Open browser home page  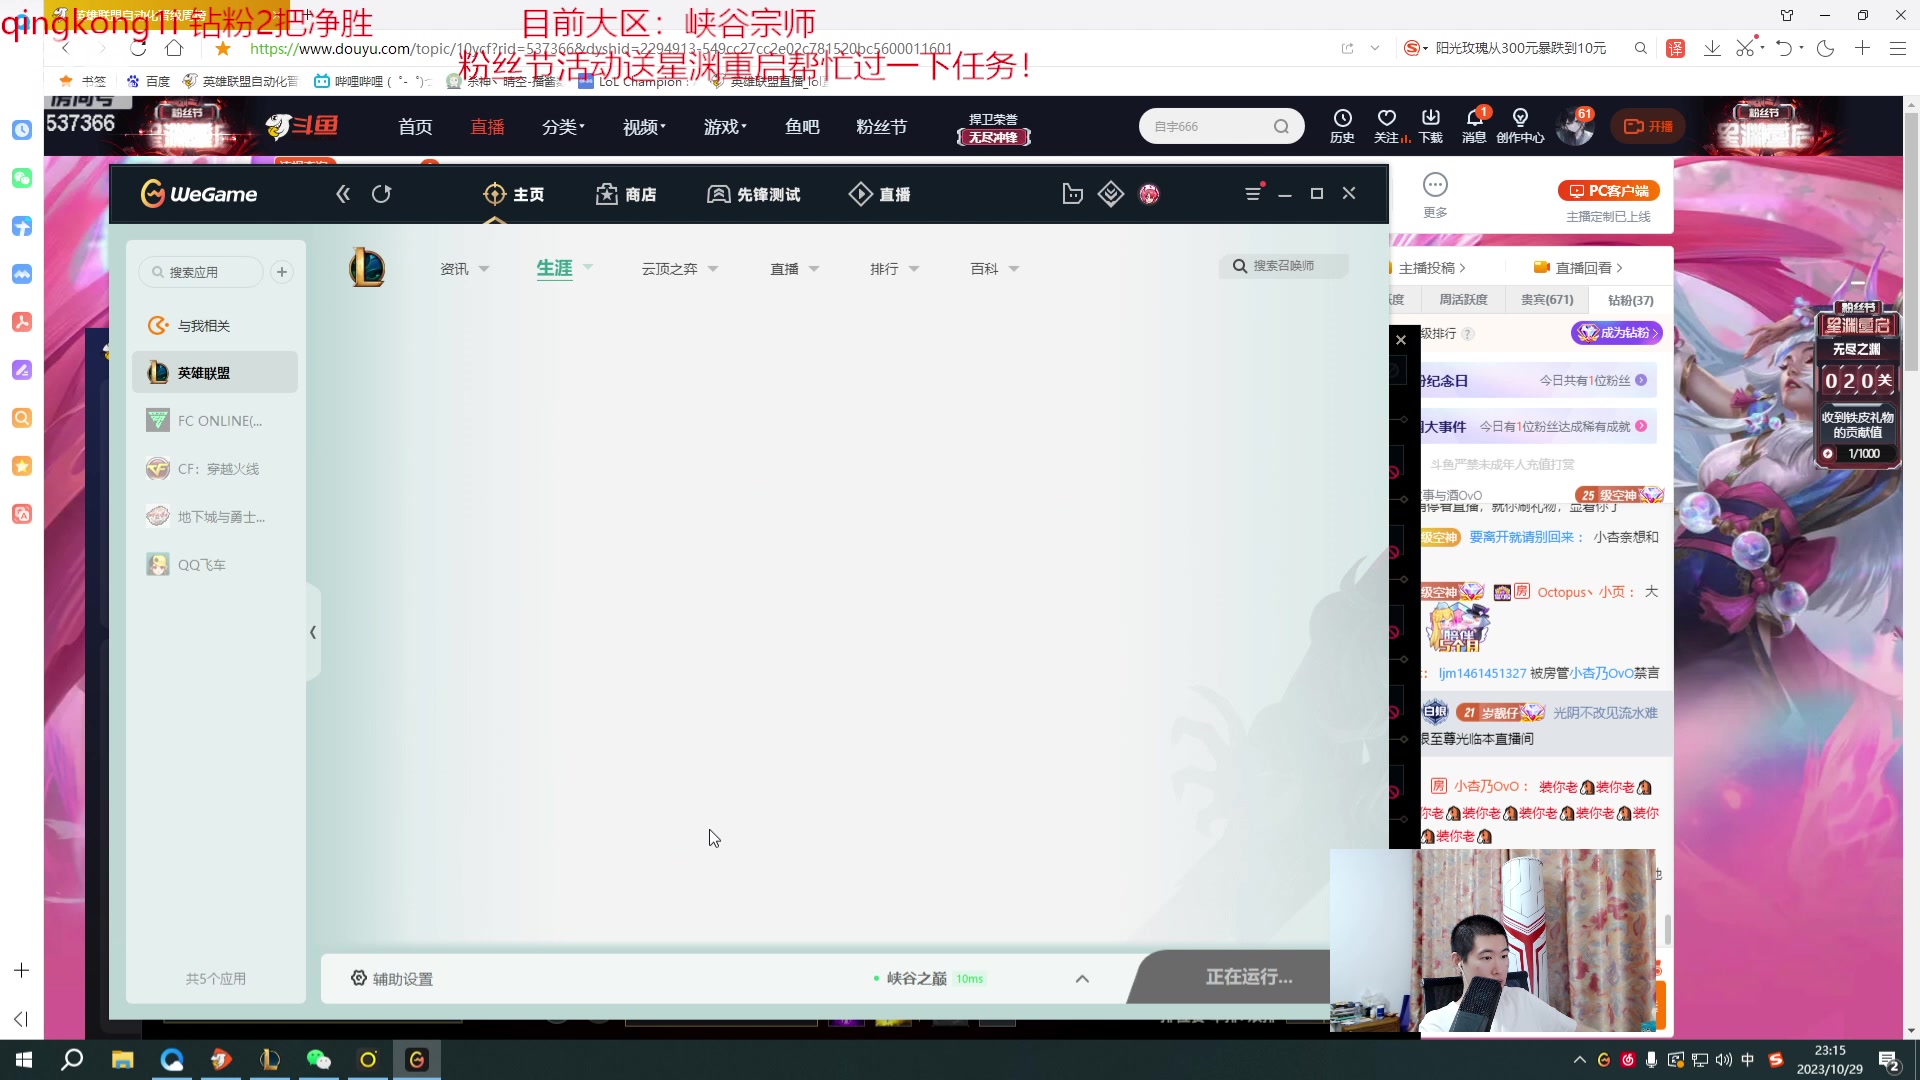click(x=174, y=48)
